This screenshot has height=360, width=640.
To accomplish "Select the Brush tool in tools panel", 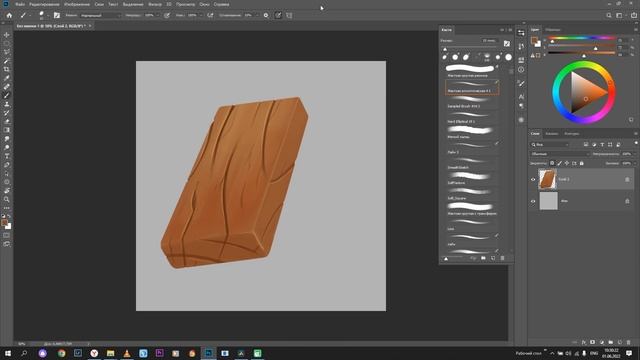I will [7, 95].
